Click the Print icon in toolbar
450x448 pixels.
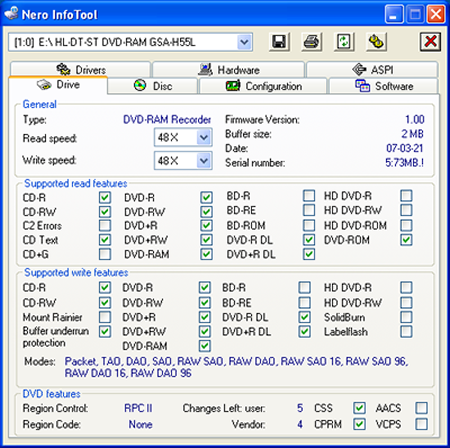point(311,42)
